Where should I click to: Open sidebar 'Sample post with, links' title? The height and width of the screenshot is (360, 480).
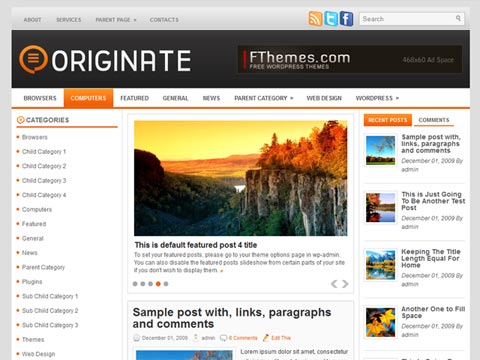(x=431, y=144)
